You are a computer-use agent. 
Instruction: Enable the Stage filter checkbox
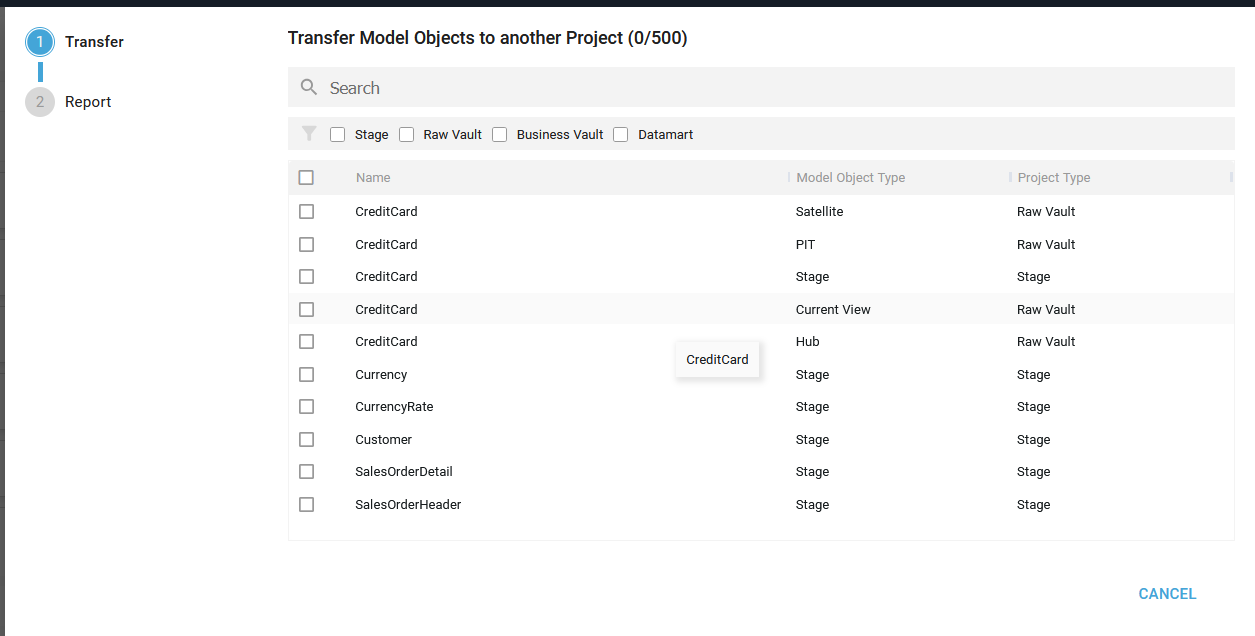coord(338,134)
